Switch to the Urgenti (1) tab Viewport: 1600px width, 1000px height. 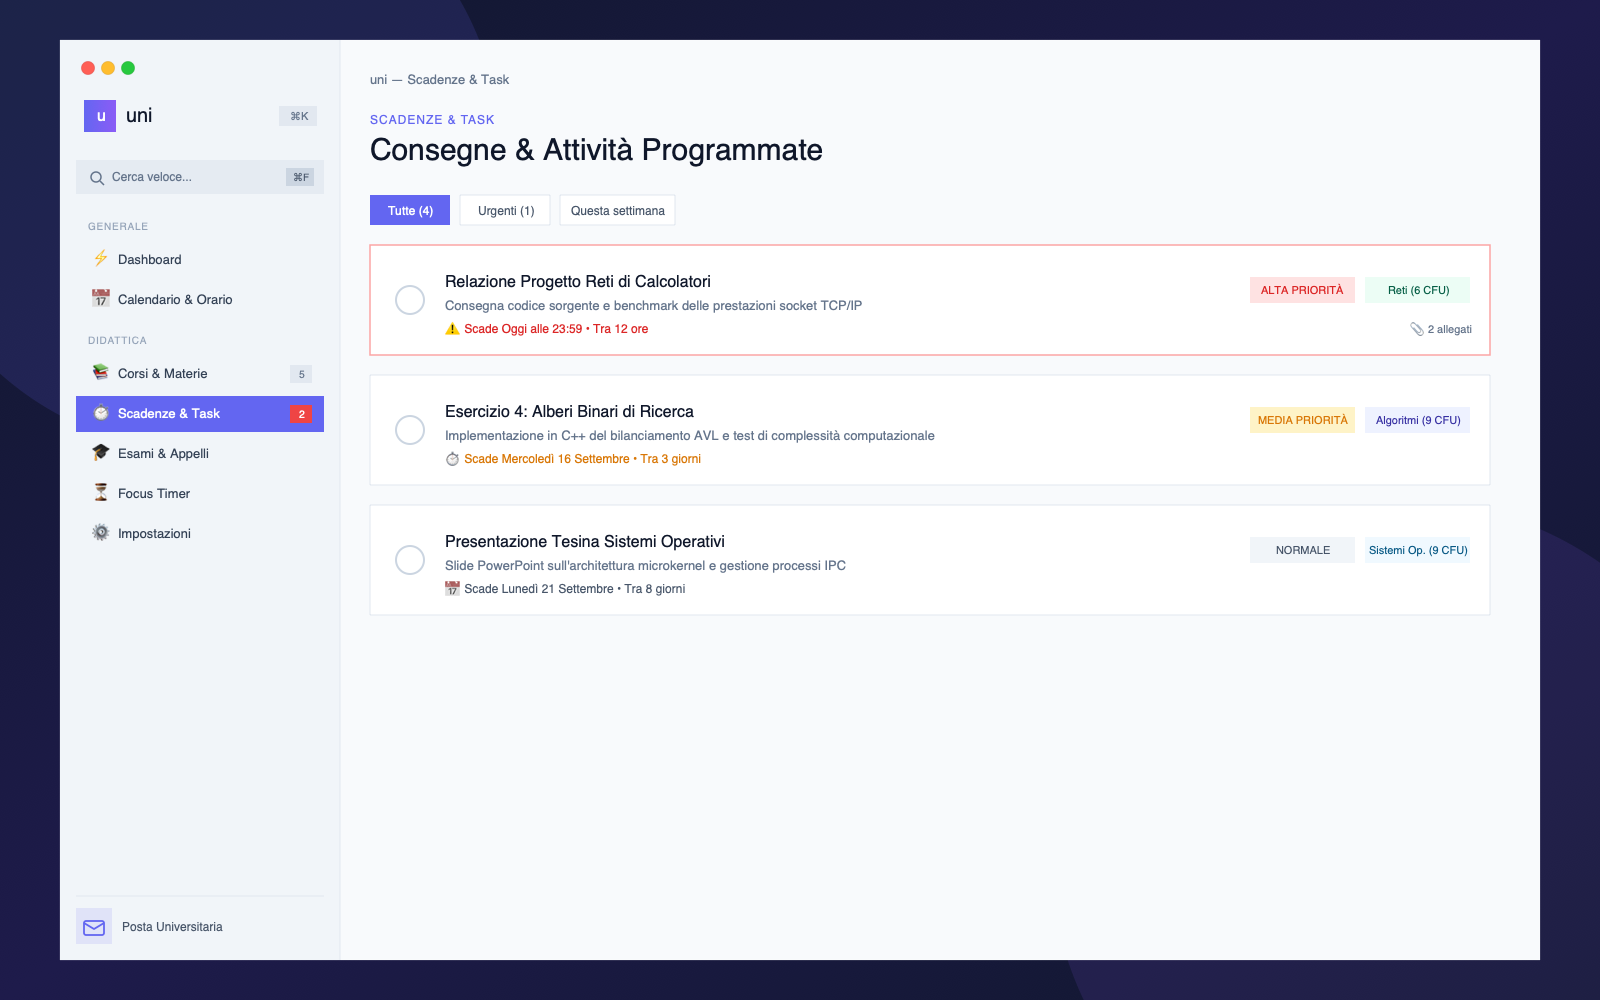pos(505,211)
